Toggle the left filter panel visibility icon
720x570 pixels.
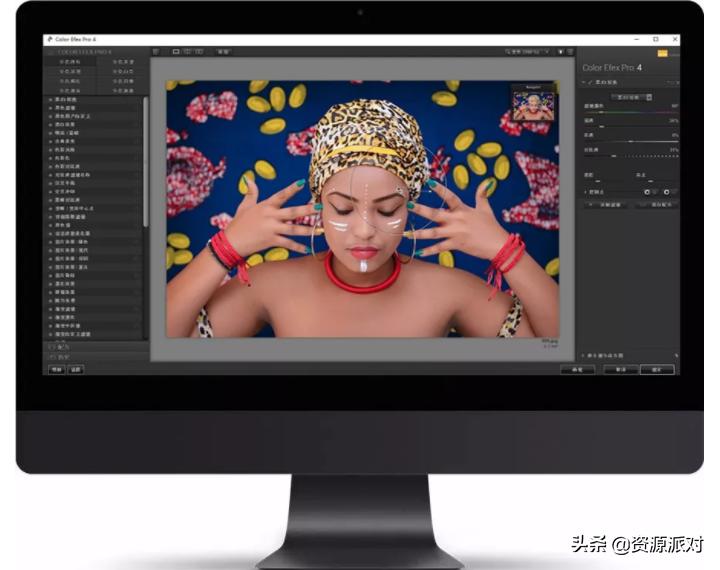156,52
